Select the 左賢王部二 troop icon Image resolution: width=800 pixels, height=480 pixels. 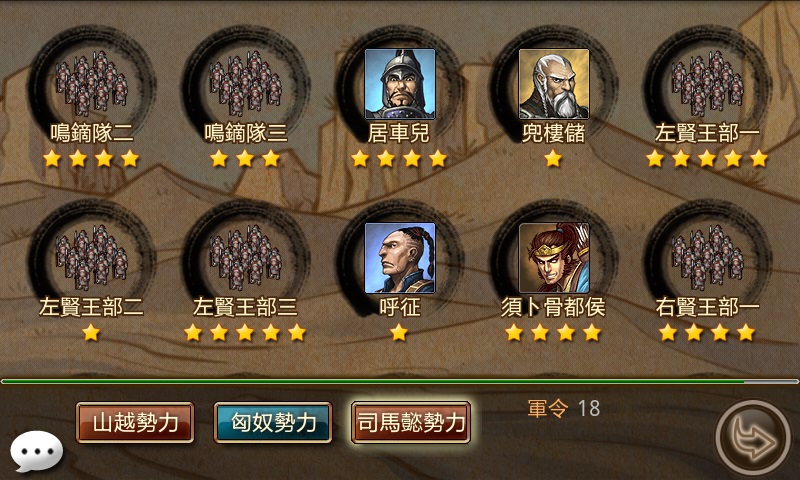coord(92,258)
